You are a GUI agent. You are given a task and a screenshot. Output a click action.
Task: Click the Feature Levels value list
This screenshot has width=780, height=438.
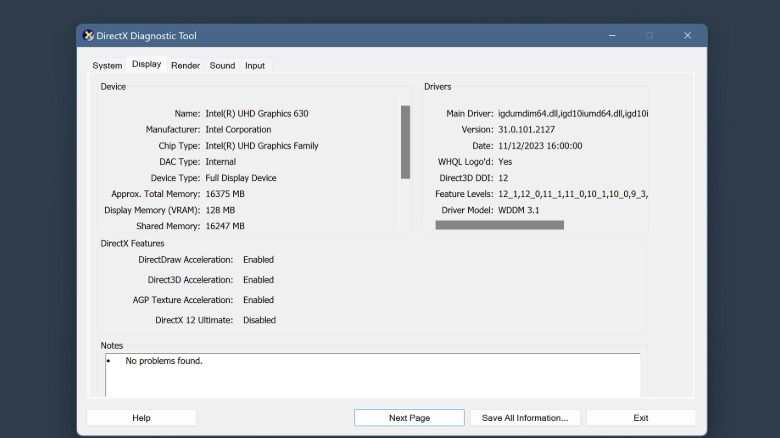573,194
